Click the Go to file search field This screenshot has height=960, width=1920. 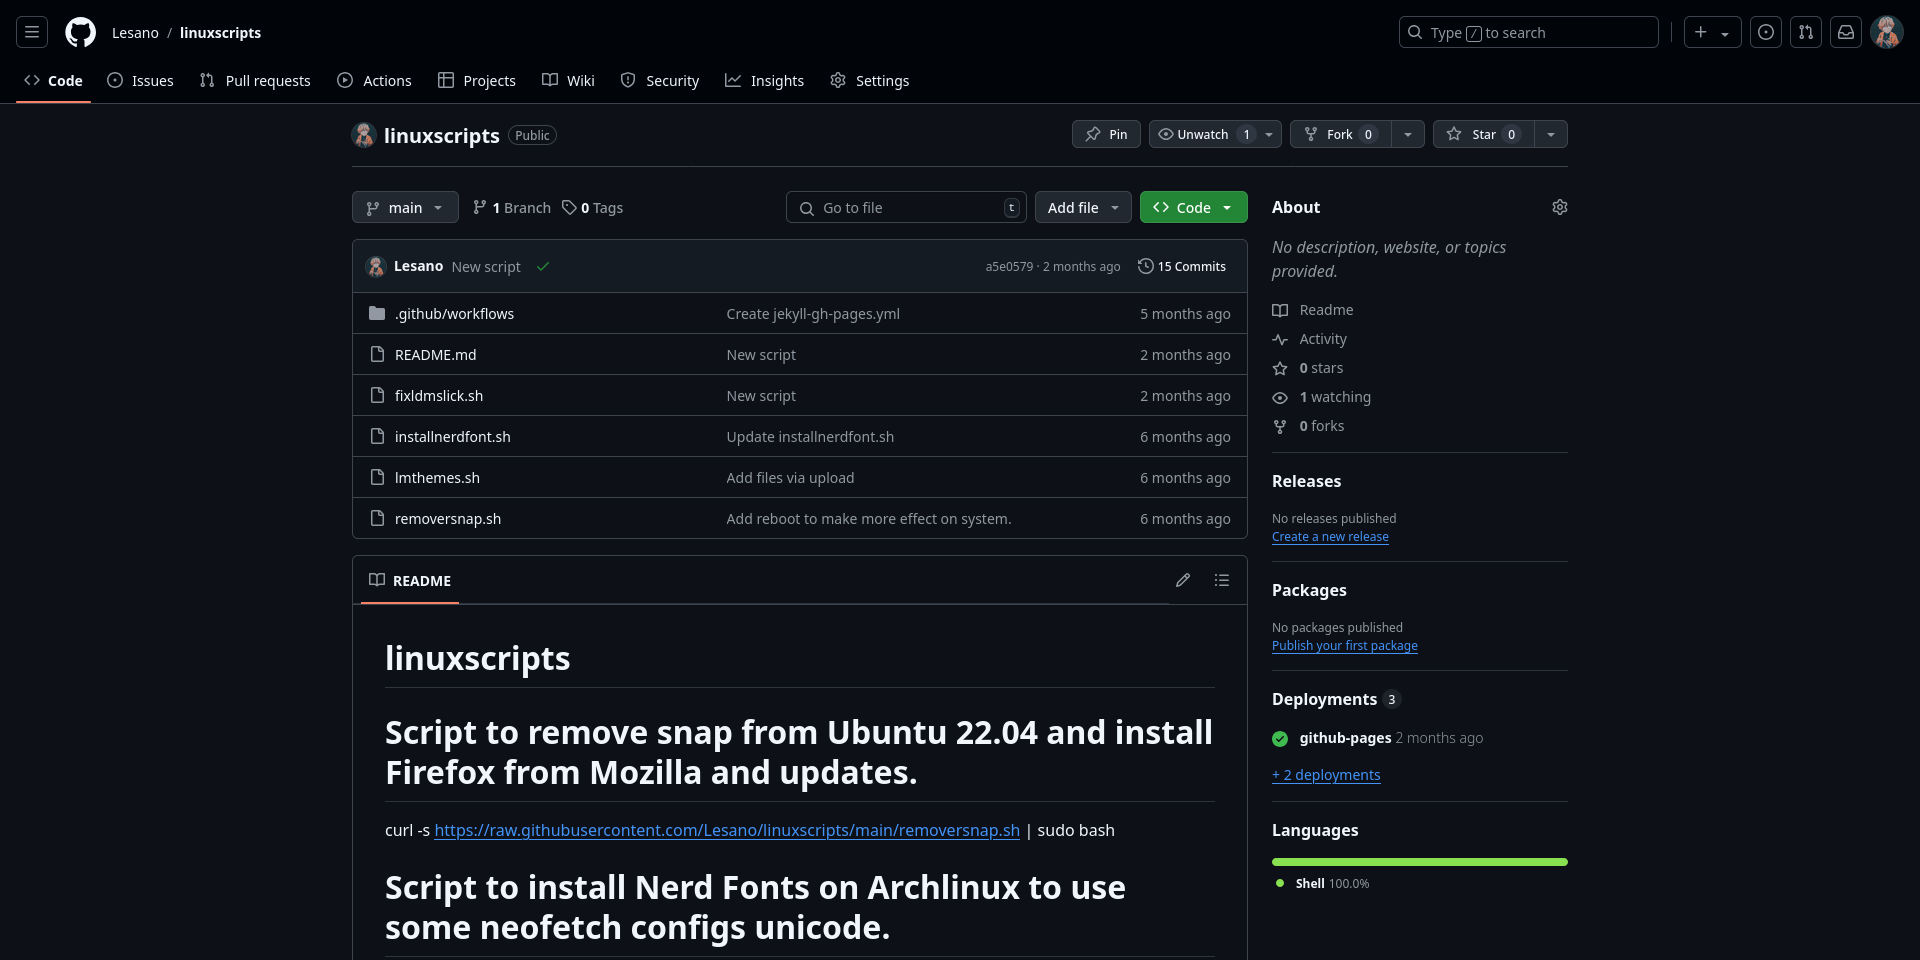coord(906,207)
